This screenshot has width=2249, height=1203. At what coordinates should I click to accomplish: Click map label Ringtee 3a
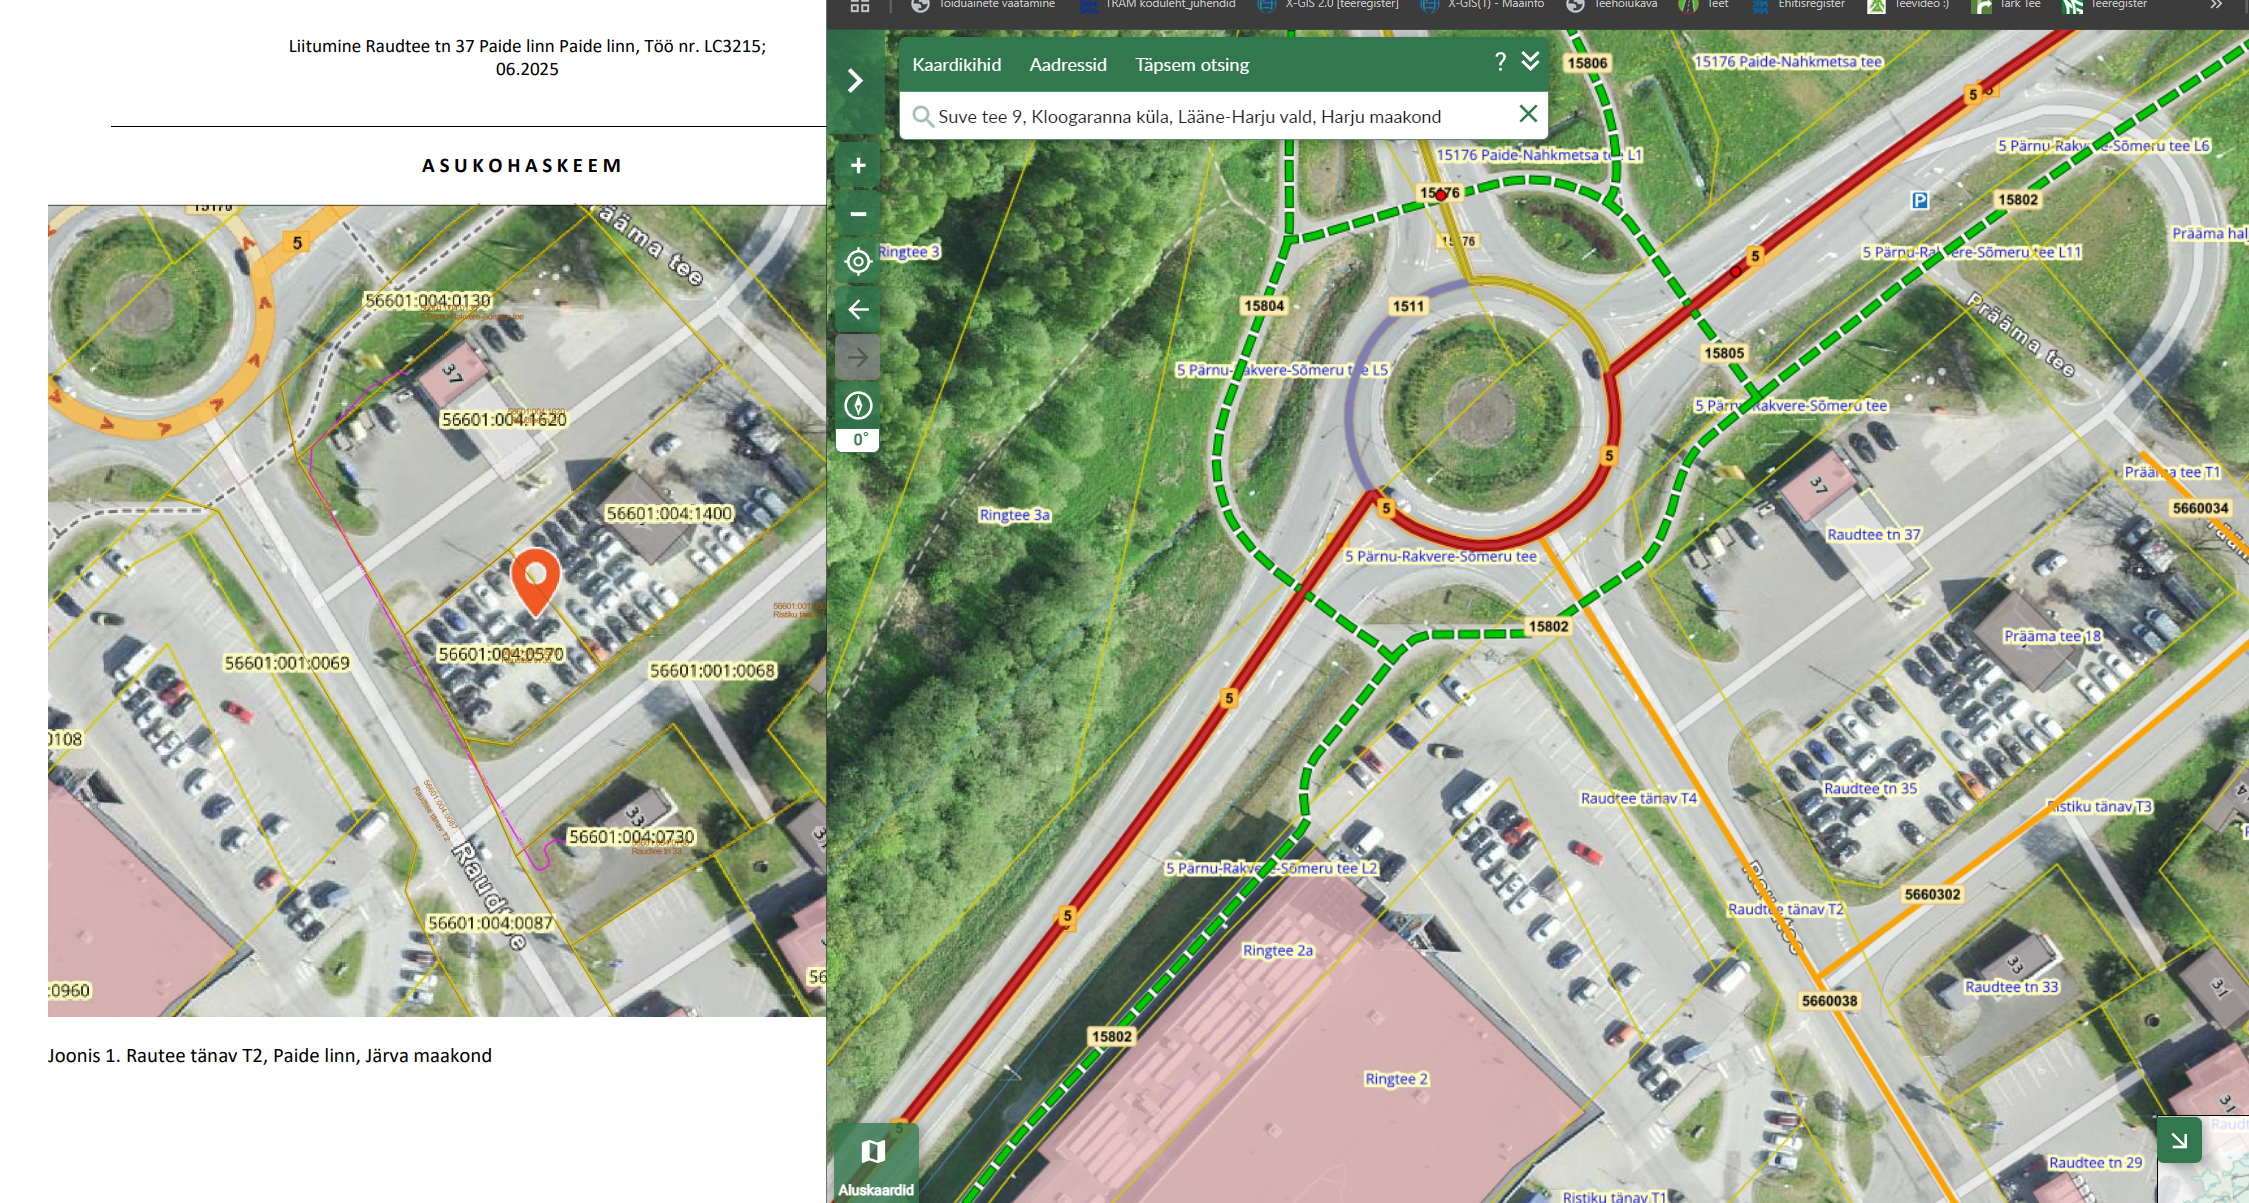[x=1014, y=515]
